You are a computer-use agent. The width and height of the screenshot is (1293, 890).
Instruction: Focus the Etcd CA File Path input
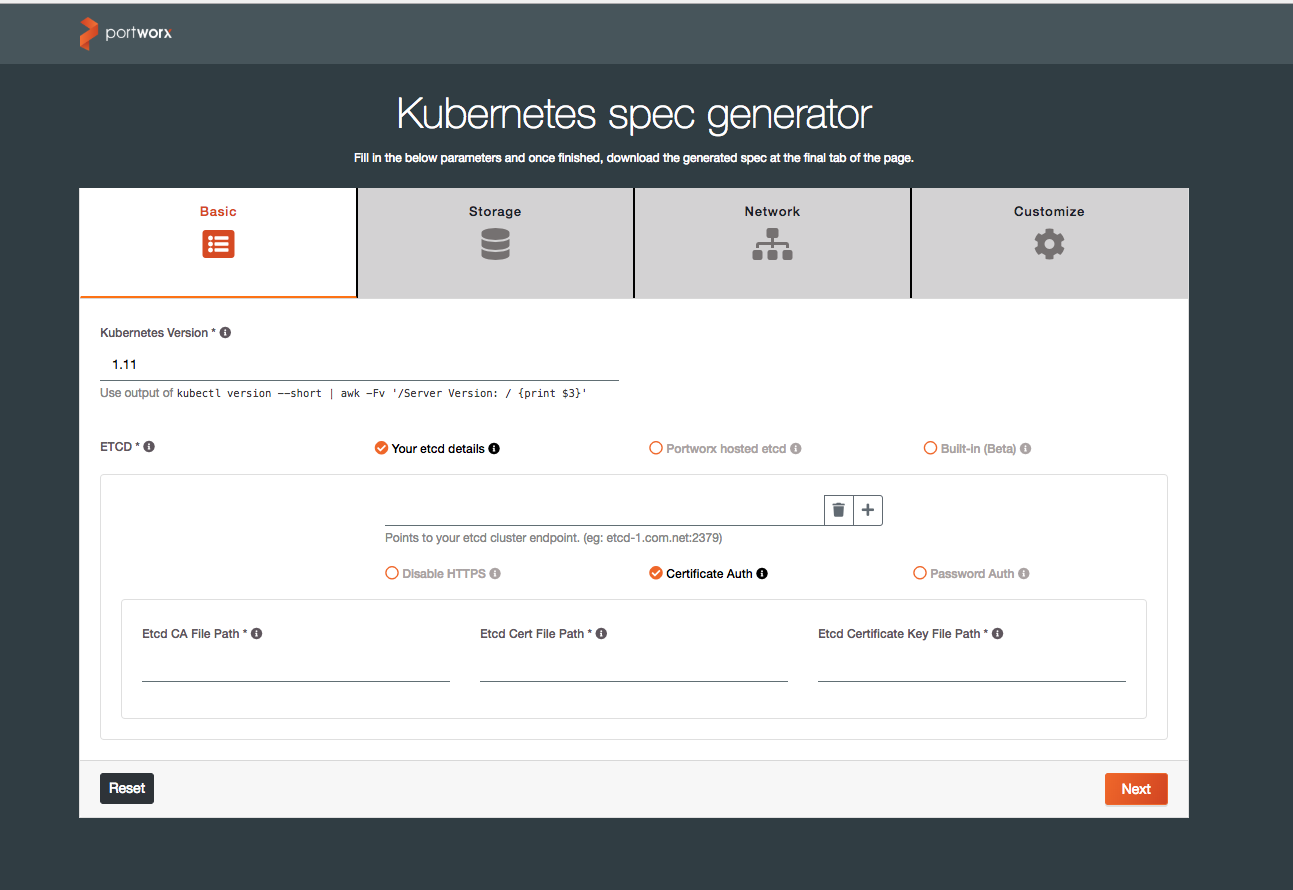[x=296, y=667]
